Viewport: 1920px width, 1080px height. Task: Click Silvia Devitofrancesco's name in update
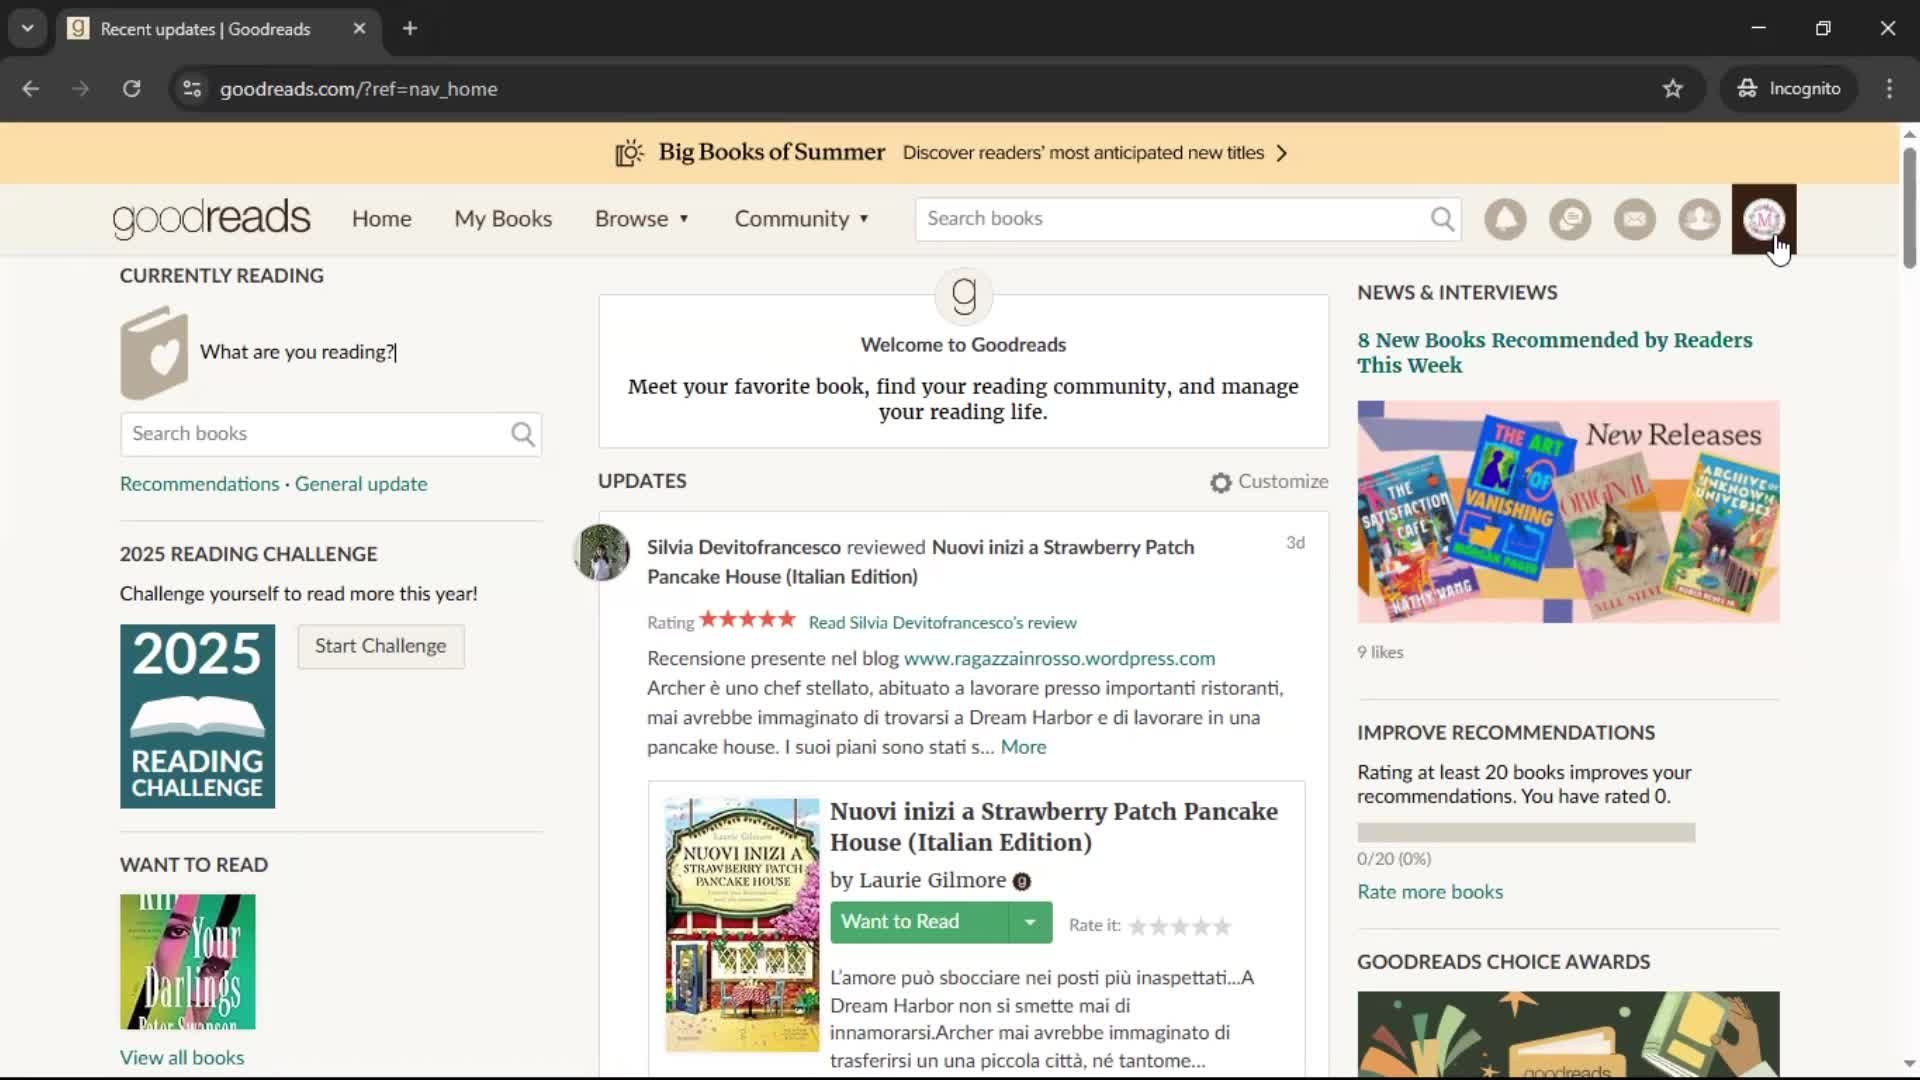point(744,548)
